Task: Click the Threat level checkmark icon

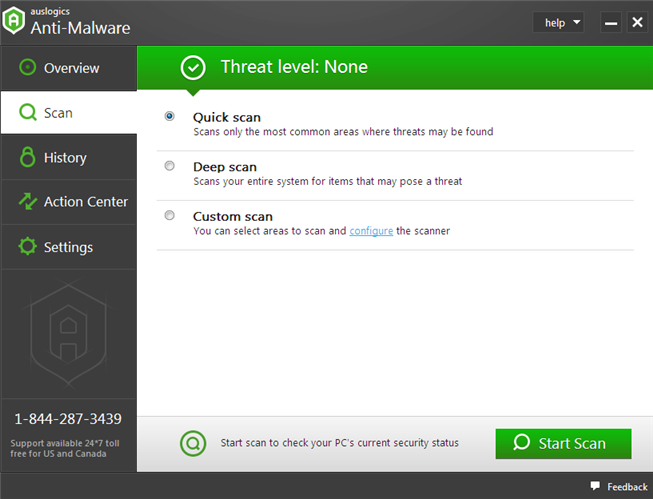Action: click(193, 67)
